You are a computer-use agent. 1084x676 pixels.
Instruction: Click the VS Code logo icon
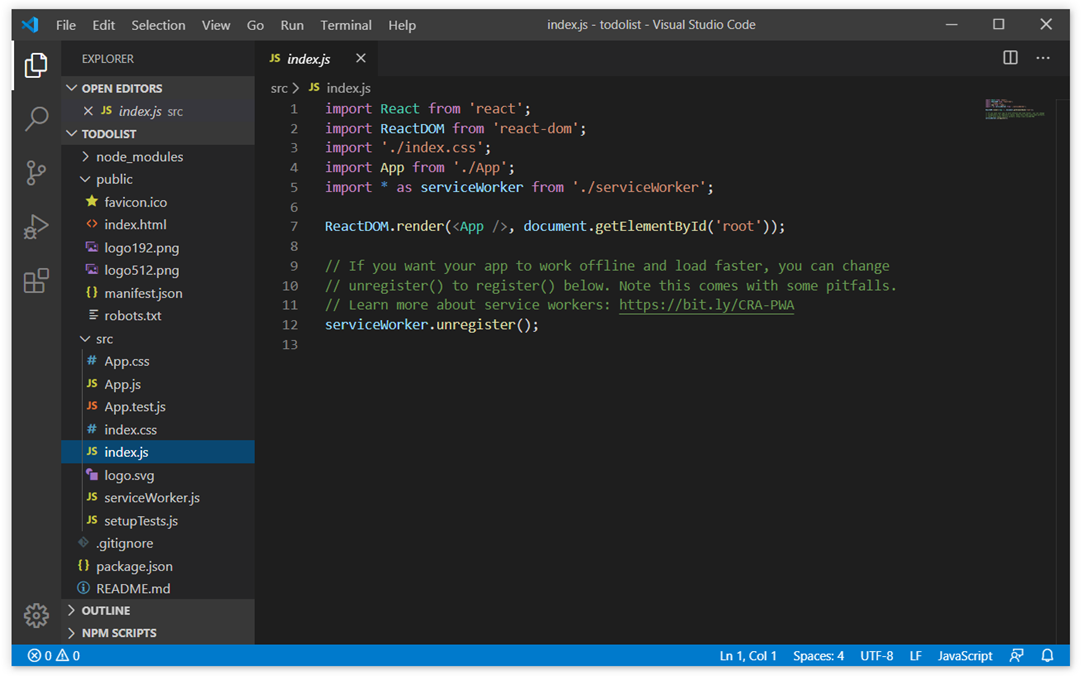click(x=30, y=25)
